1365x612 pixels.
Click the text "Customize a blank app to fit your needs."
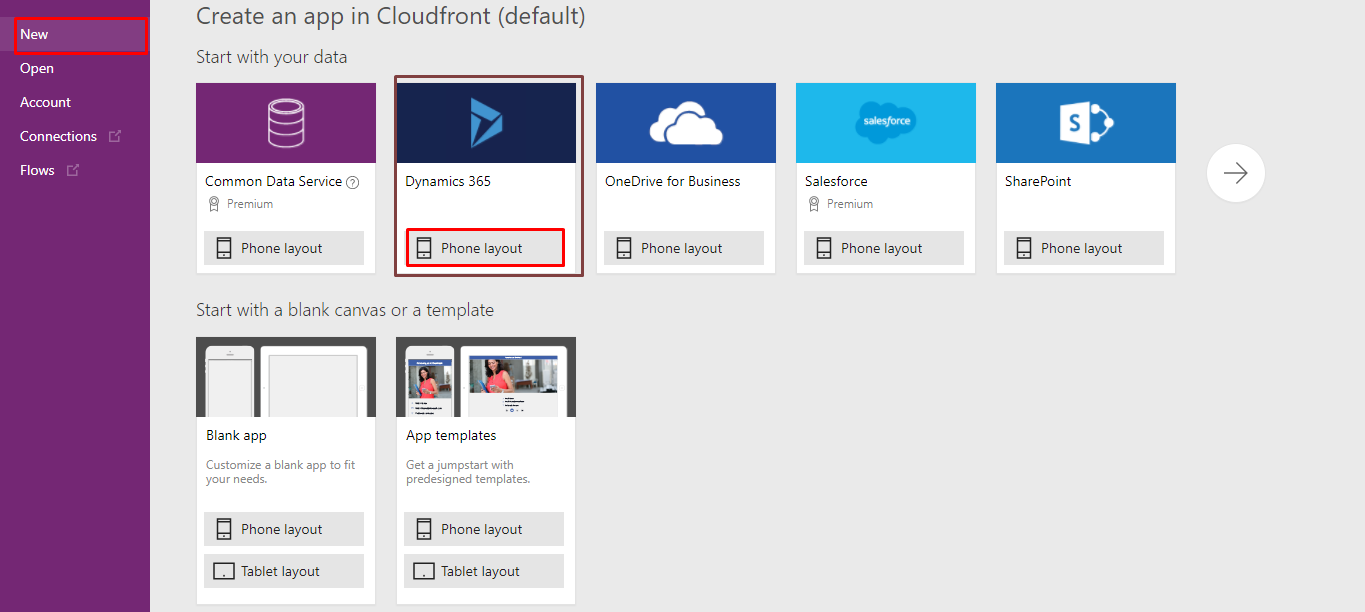281,472
